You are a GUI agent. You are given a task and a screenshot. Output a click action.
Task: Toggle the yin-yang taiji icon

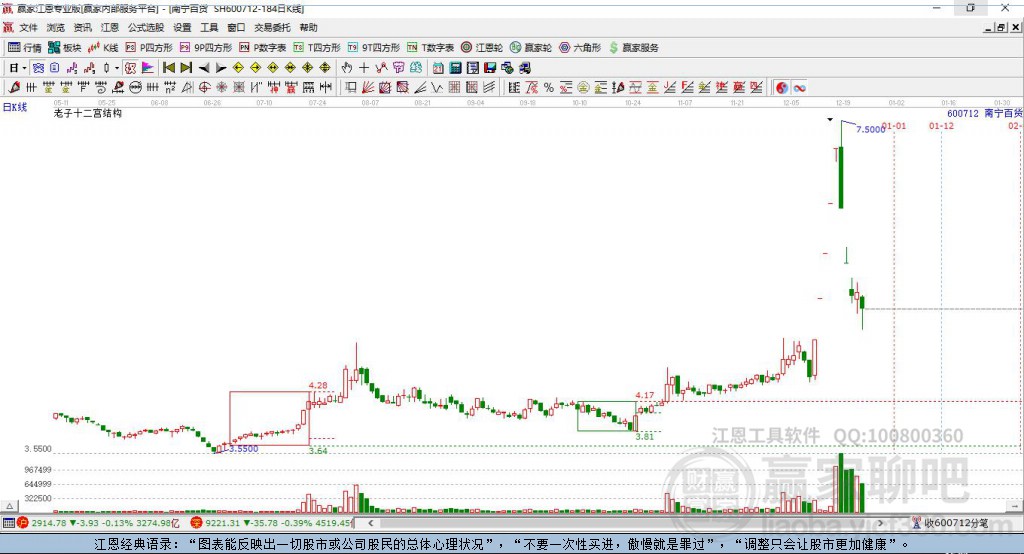782,88
